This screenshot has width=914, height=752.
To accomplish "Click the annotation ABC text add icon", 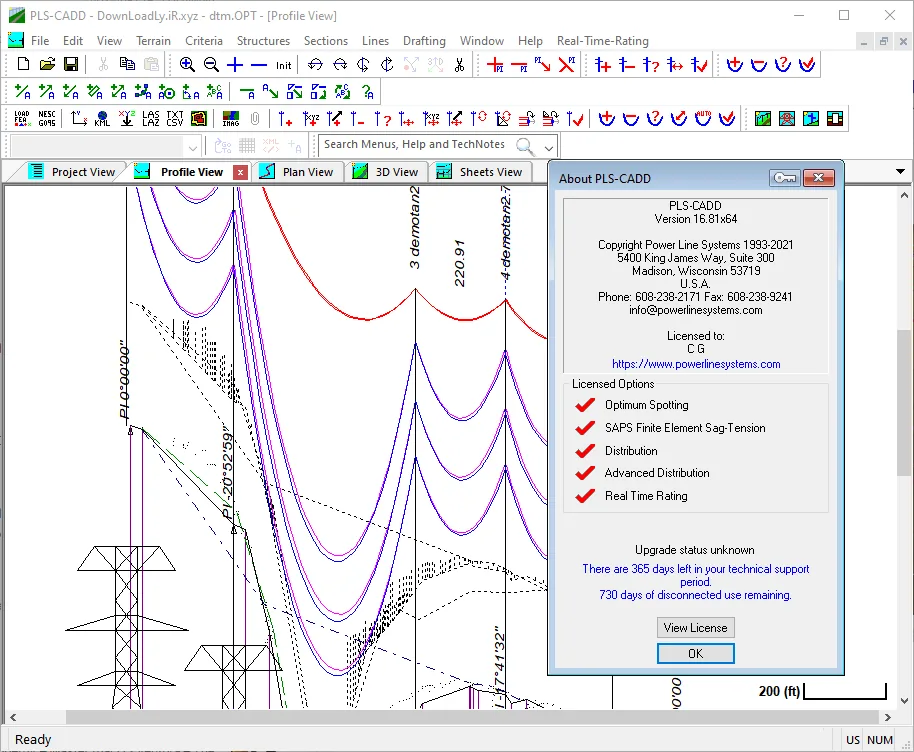I will click(x=215, y=92).
